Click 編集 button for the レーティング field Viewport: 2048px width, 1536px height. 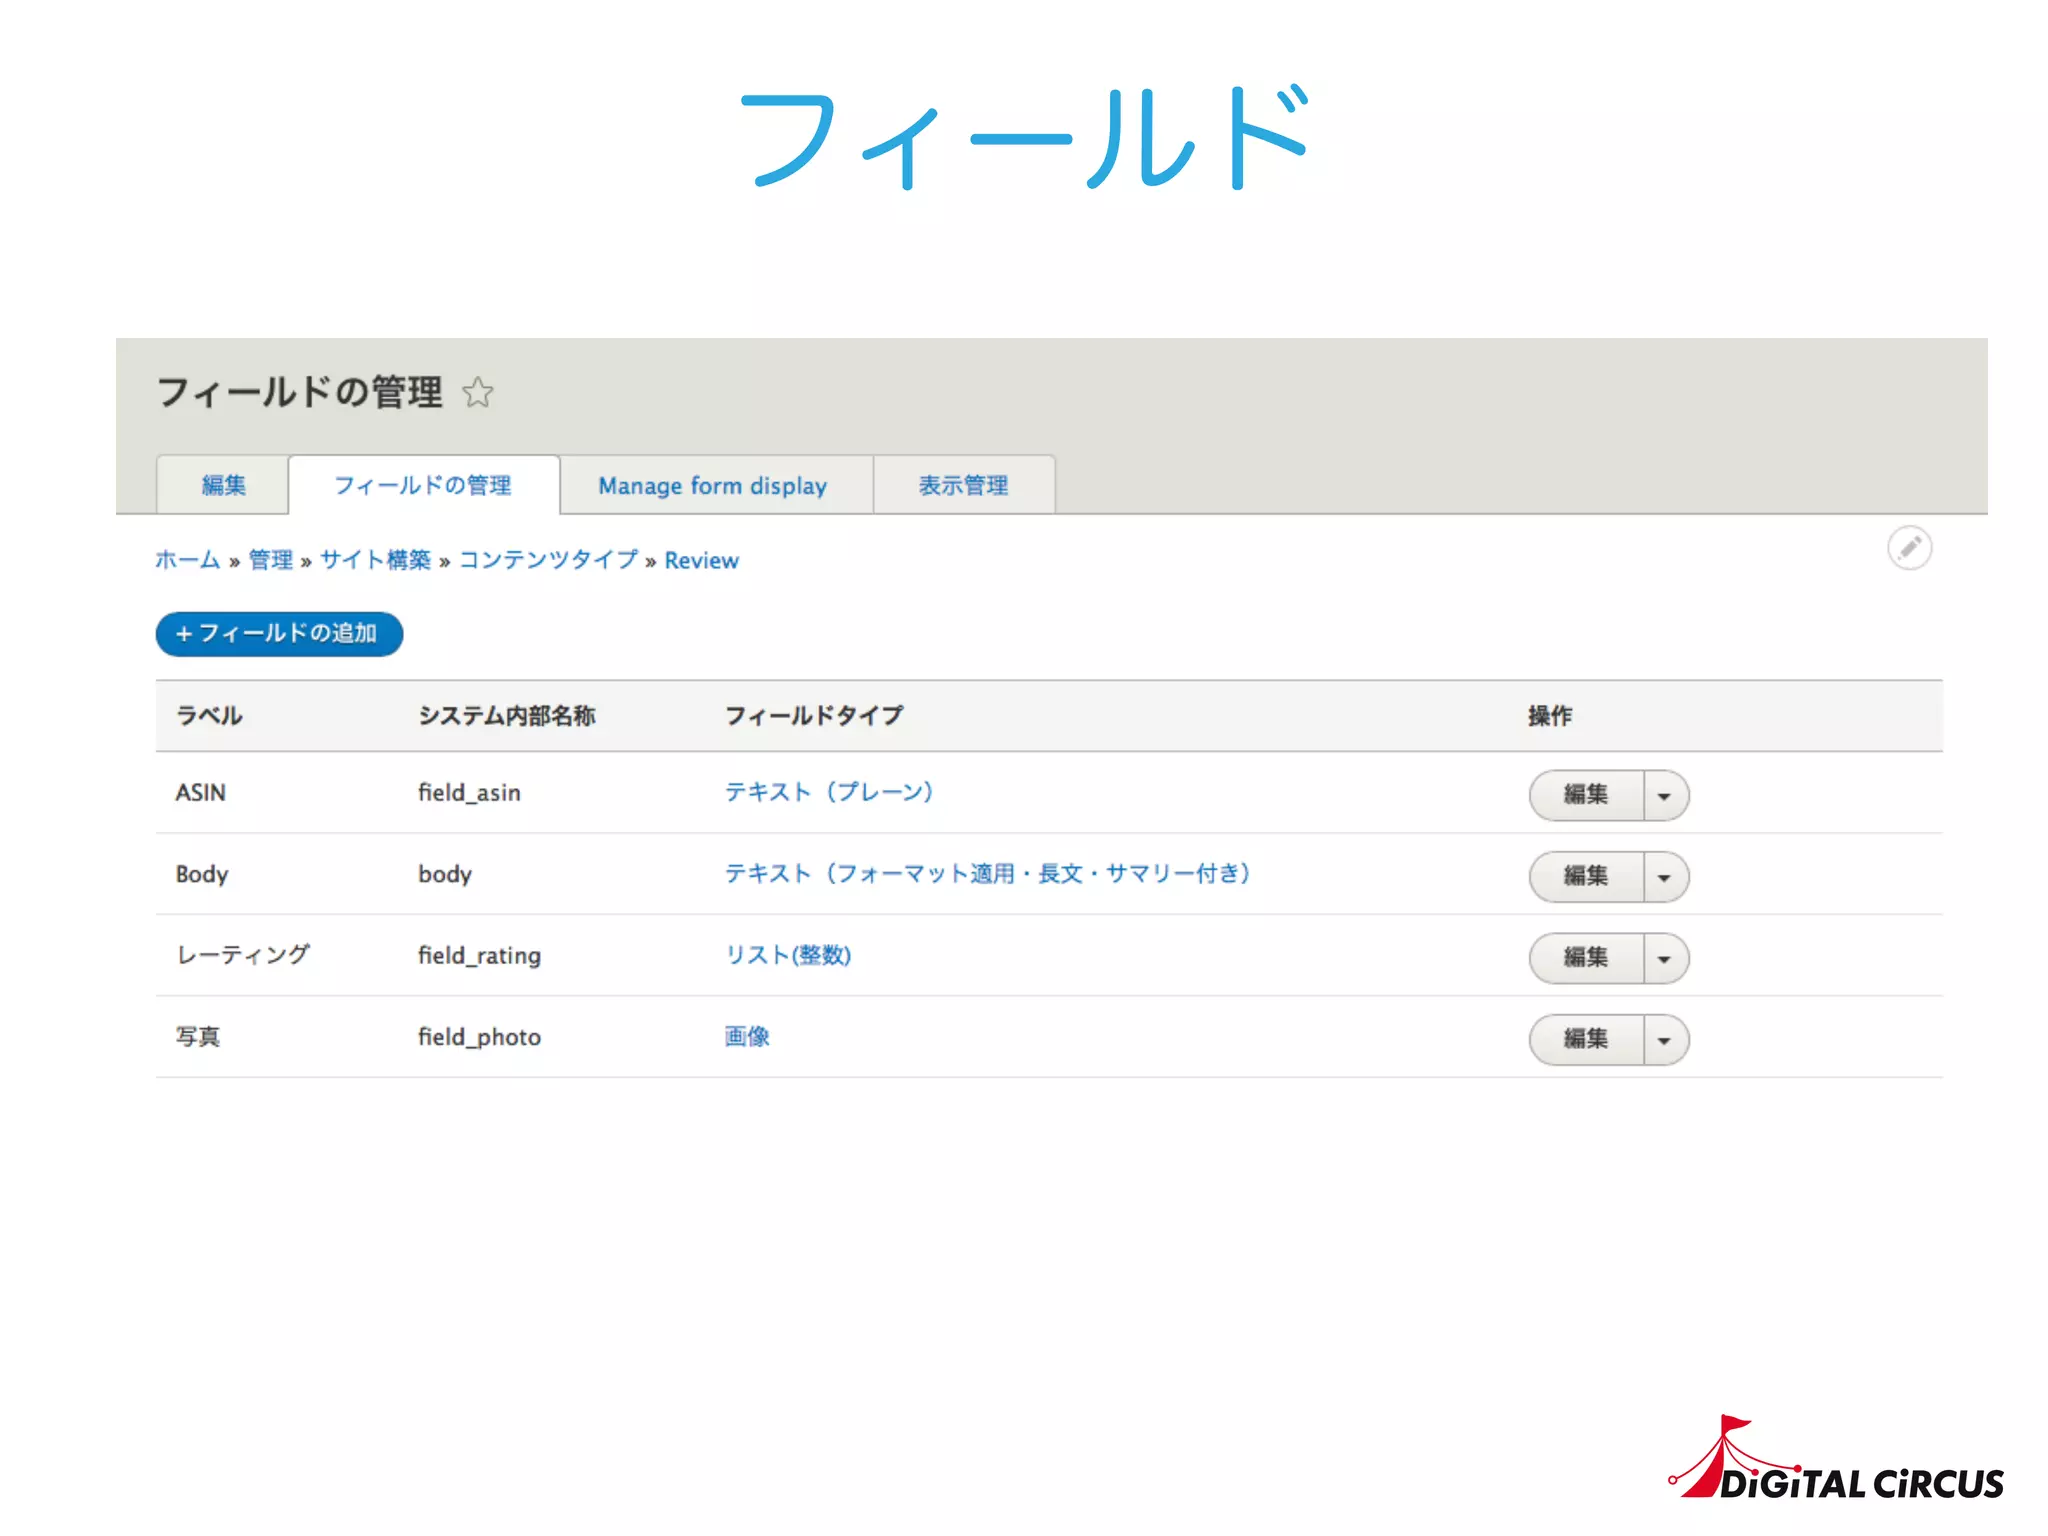tap(1586, 958)
